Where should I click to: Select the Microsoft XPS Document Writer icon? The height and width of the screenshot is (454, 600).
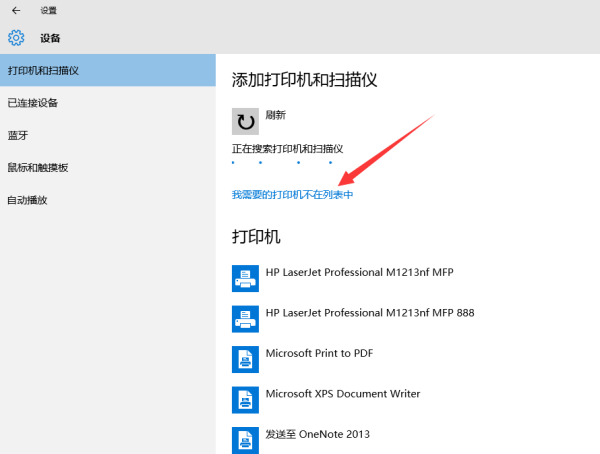tap(245, 400)
